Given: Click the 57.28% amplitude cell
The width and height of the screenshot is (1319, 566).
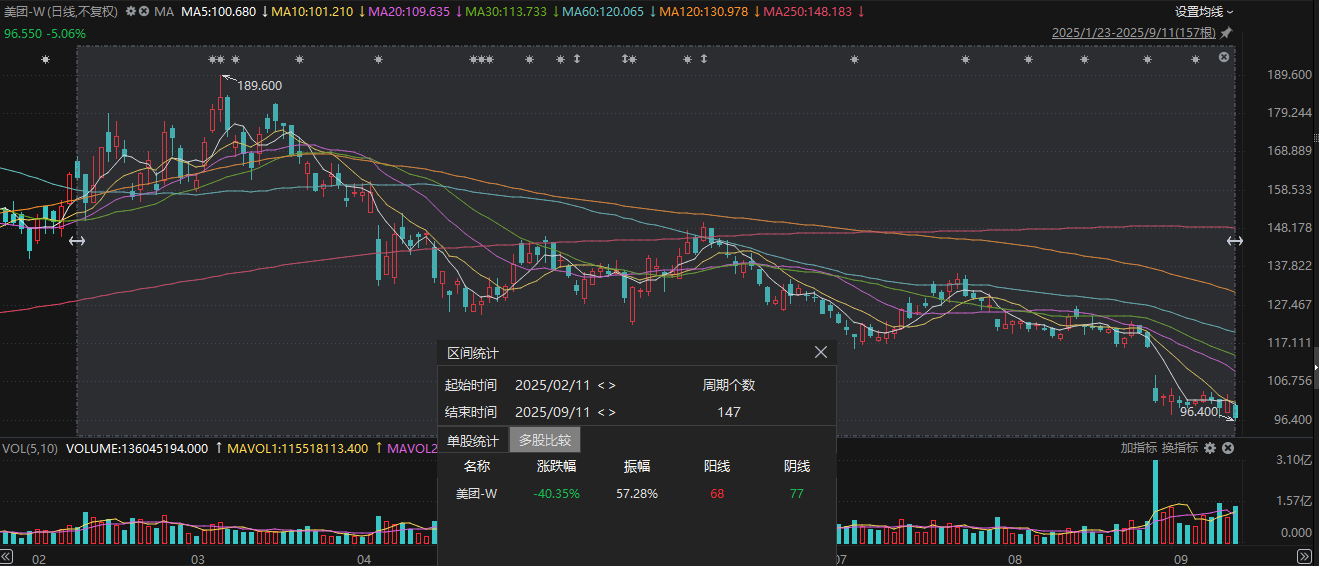Looking at the screenshot, I should (x=636, y=493).
